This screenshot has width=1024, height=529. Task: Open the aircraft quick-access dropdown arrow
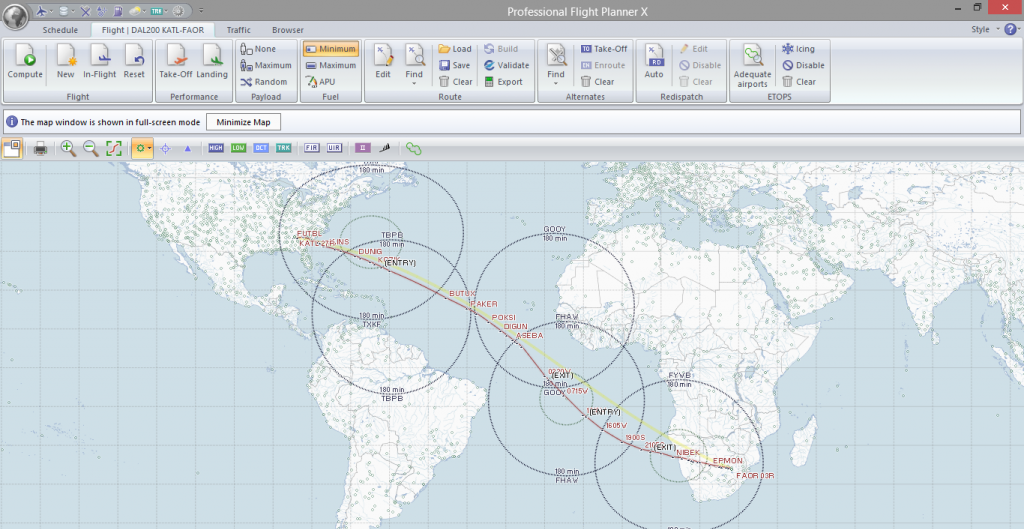52,11
